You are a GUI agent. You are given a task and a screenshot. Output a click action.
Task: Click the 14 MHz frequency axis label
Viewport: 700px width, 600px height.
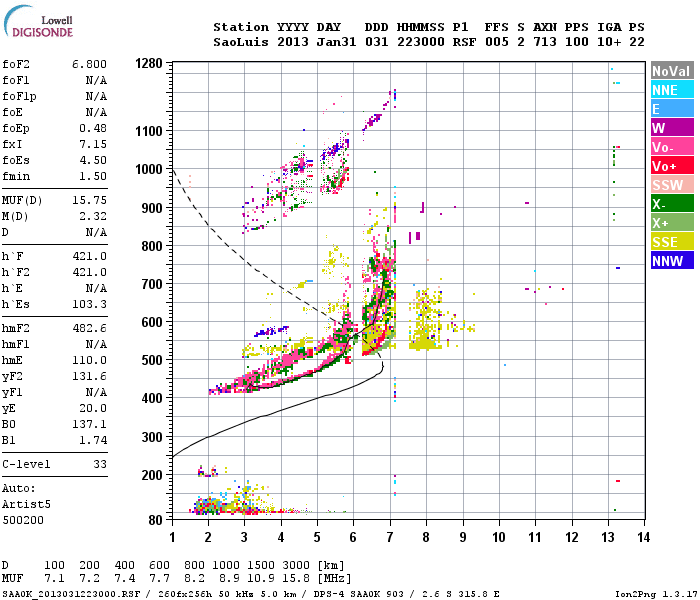click(643, 537)
